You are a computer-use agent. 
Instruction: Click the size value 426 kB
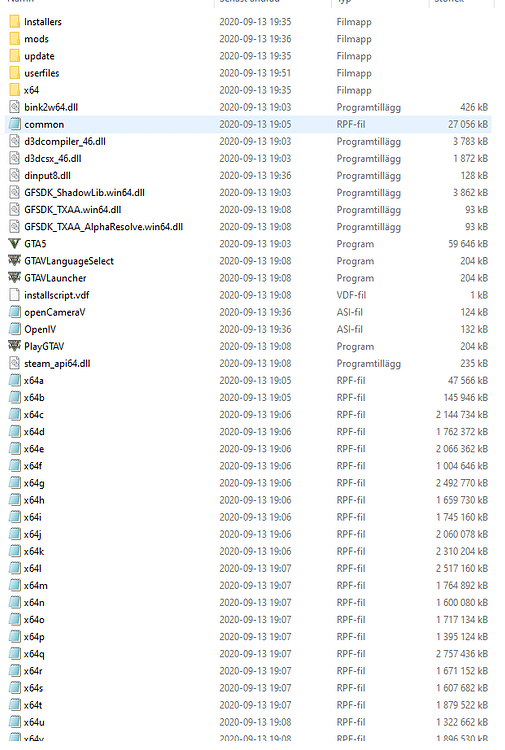(474, 107)
